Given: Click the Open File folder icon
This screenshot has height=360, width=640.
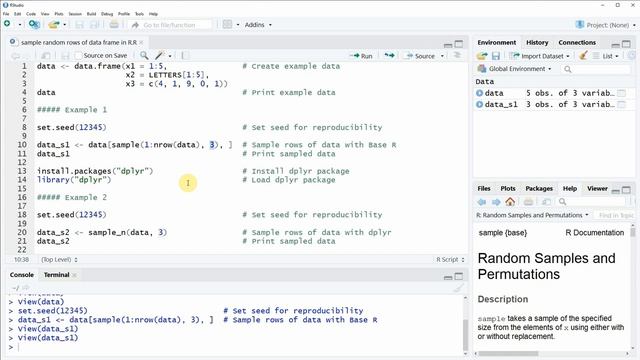Looking at the screenshot, I should tap(54, 24).
